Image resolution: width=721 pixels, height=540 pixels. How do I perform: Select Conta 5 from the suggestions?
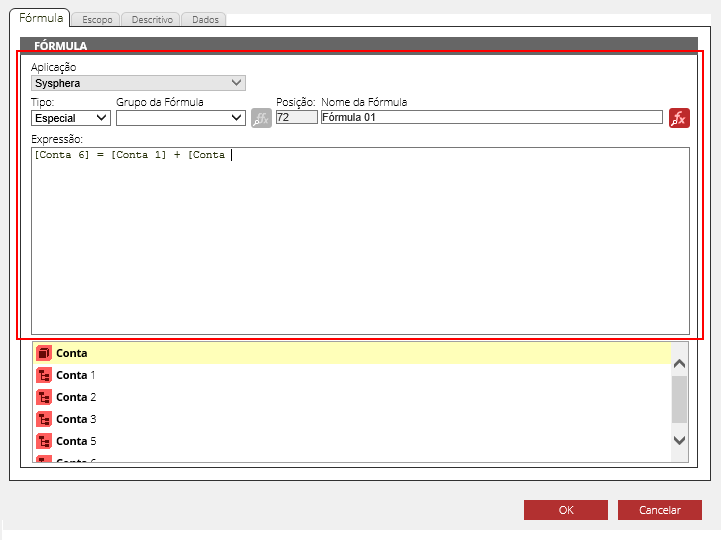pyautogui.click(x=352, y=442)
